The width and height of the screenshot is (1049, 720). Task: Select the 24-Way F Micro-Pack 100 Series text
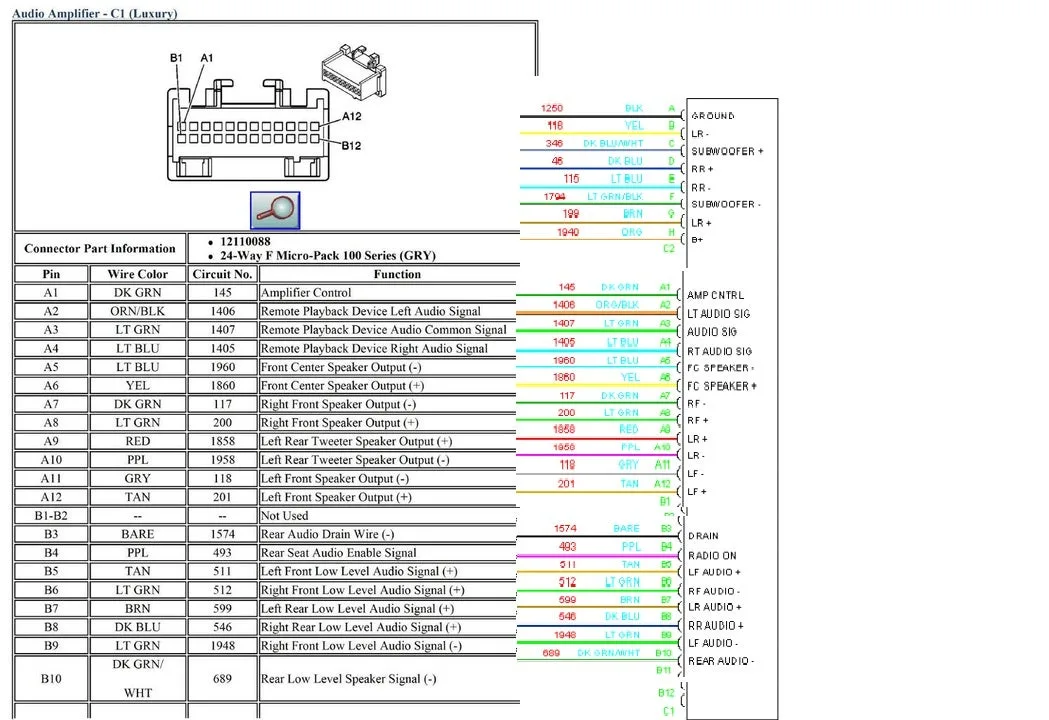point(328,256)
